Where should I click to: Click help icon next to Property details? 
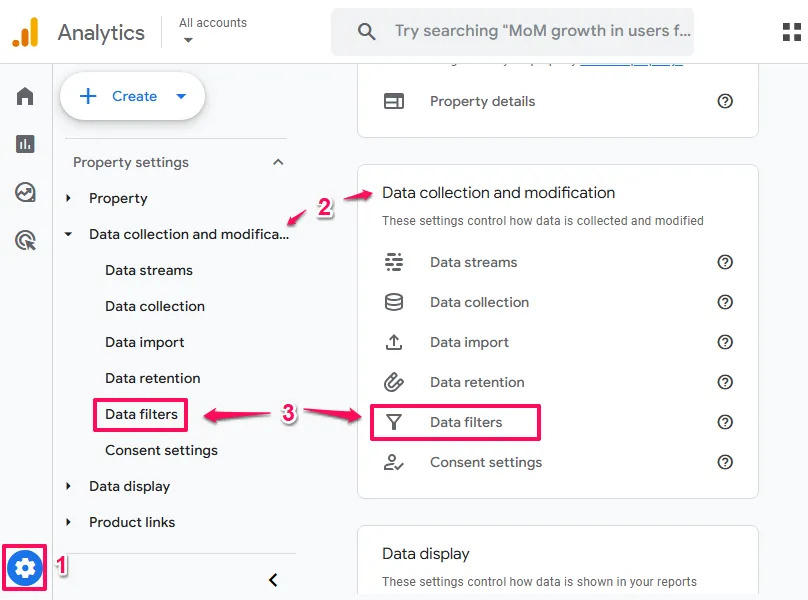725,101
